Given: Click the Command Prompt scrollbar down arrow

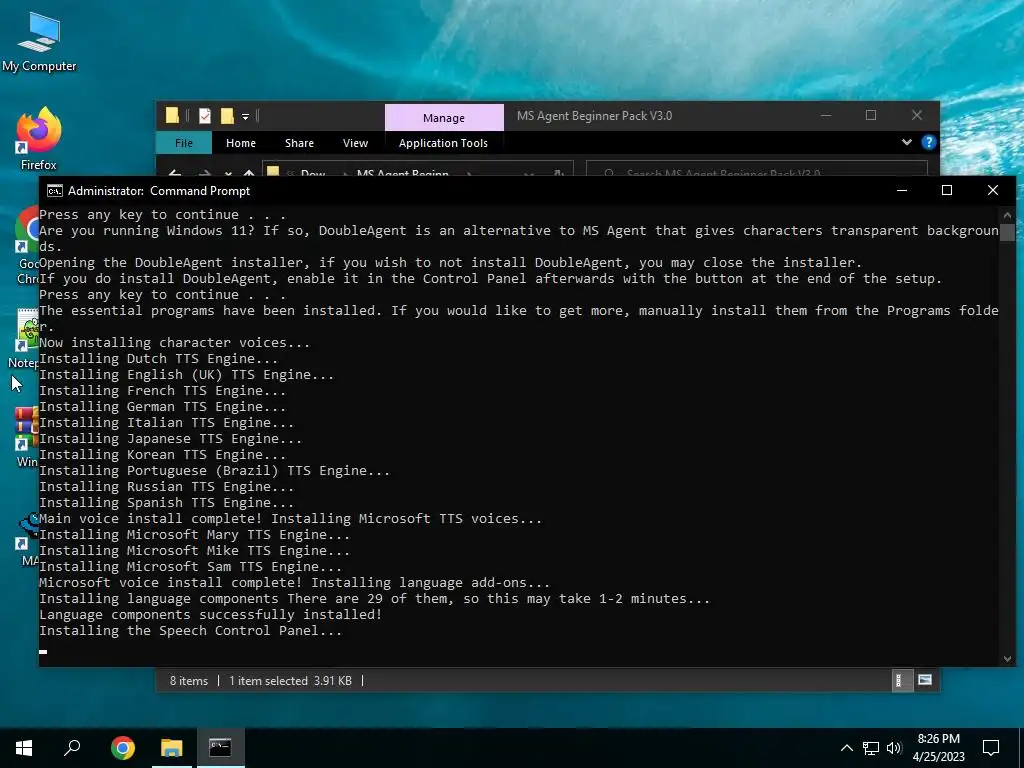Looking at the screenshot, I should click(1007, 659).
